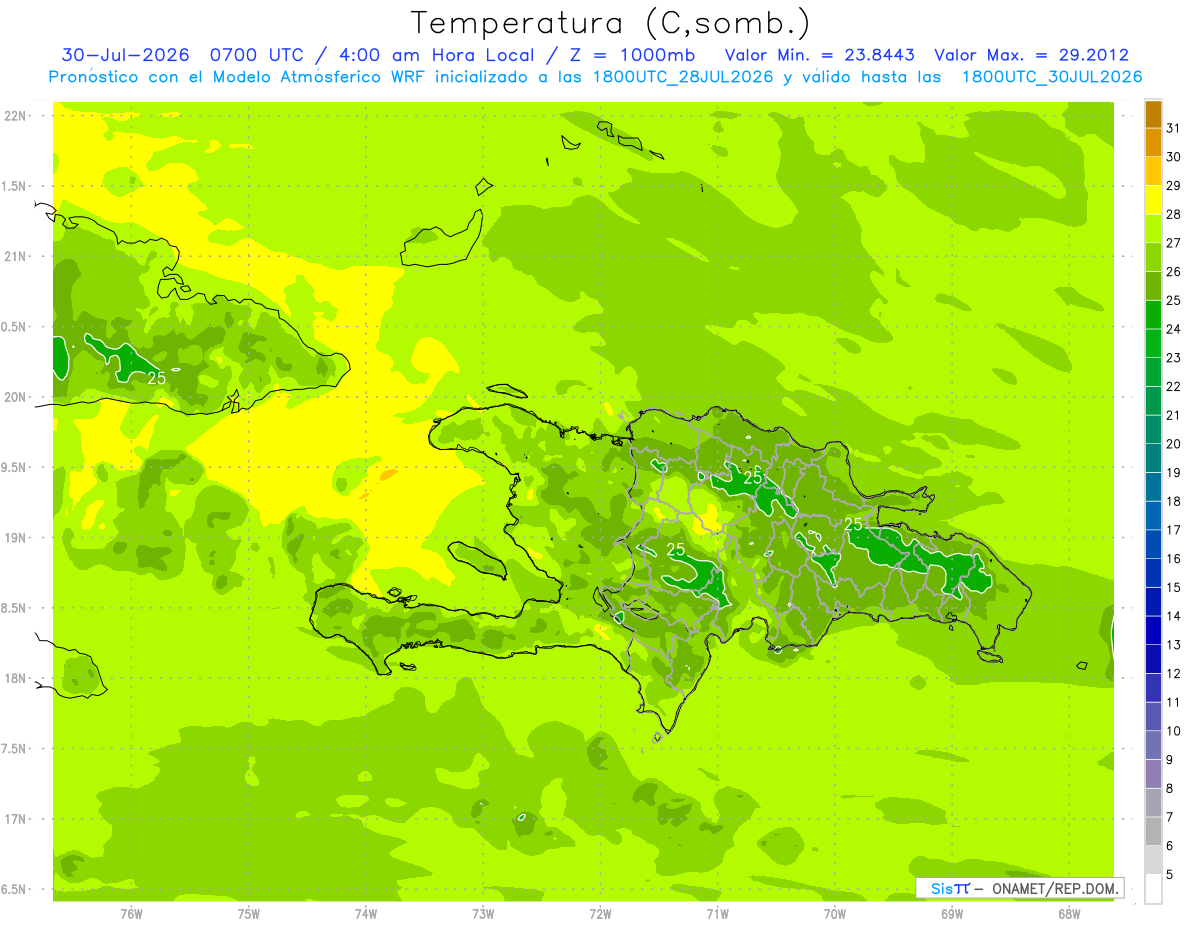Click the 22N latitude label
This screenshot has width=1200, height=927.
click(x=16, y=116)
